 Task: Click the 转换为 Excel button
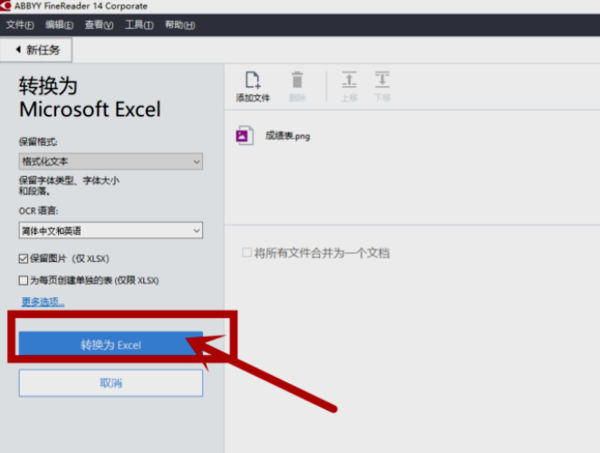pyautogui.click(x=111, y=345)
